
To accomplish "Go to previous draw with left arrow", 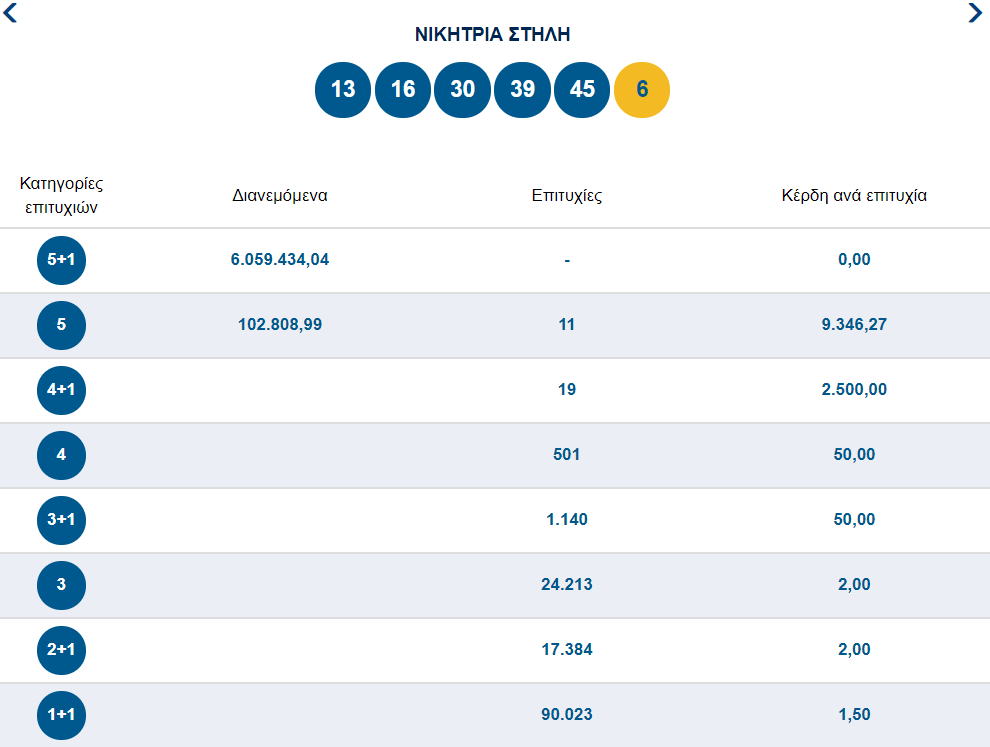I will click(x=11, y=13).
